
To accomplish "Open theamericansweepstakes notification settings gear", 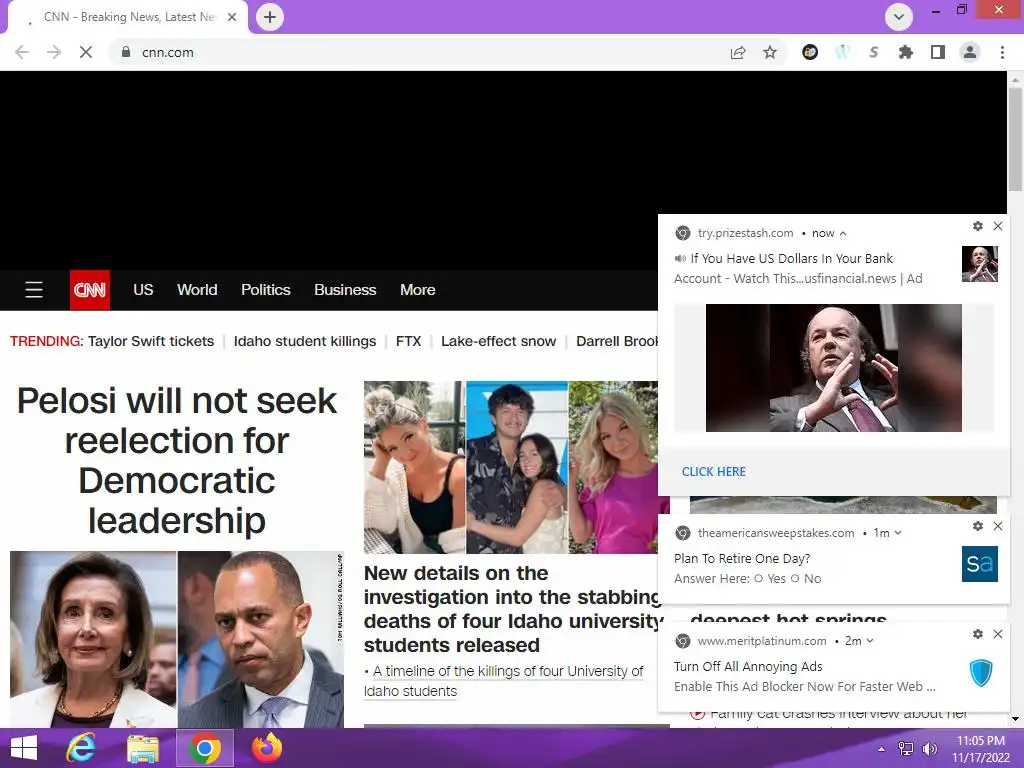I will click(x=978, y=526).
